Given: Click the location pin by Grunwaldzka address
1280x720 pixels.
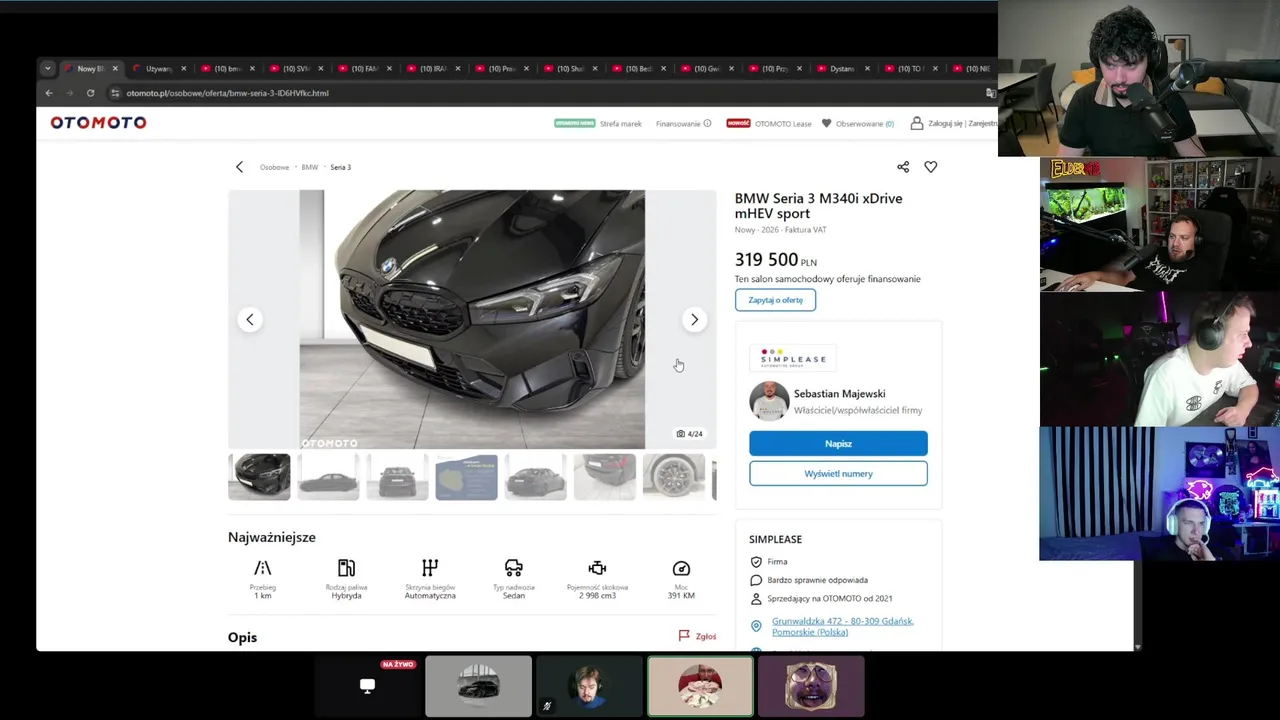Looking at the screenshot, I should [x=756, y=626].
